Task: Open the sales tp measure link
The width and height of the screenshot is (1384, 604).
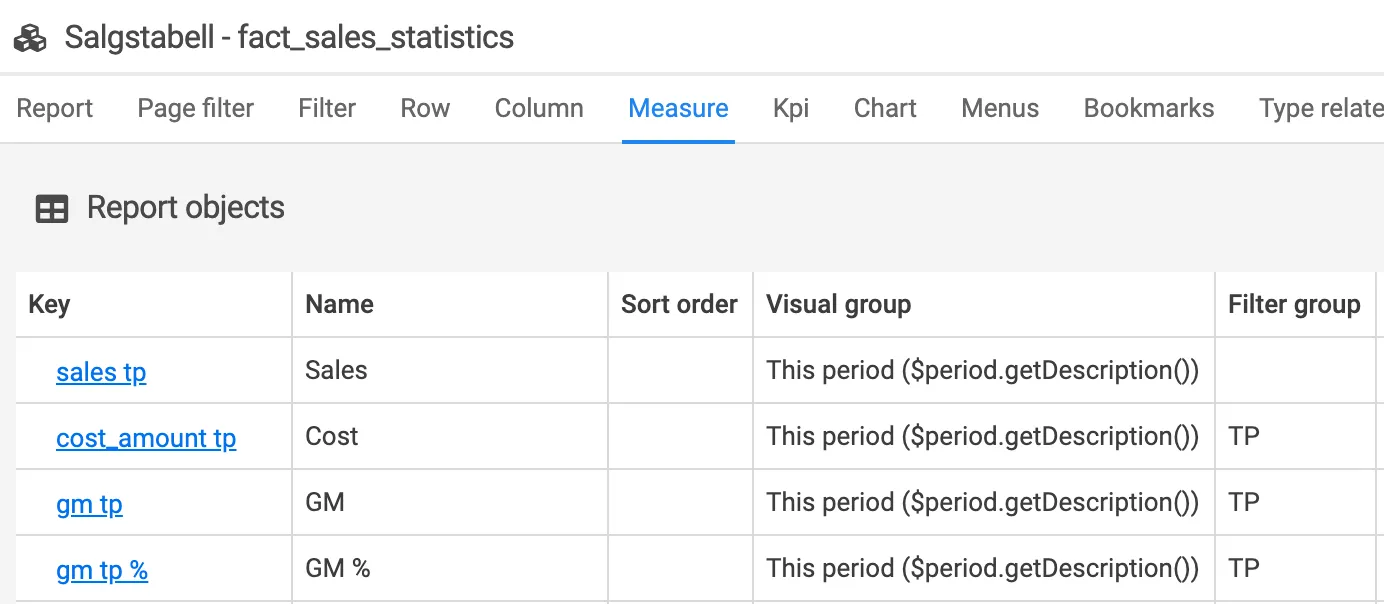Action: [x=101, y=372]
